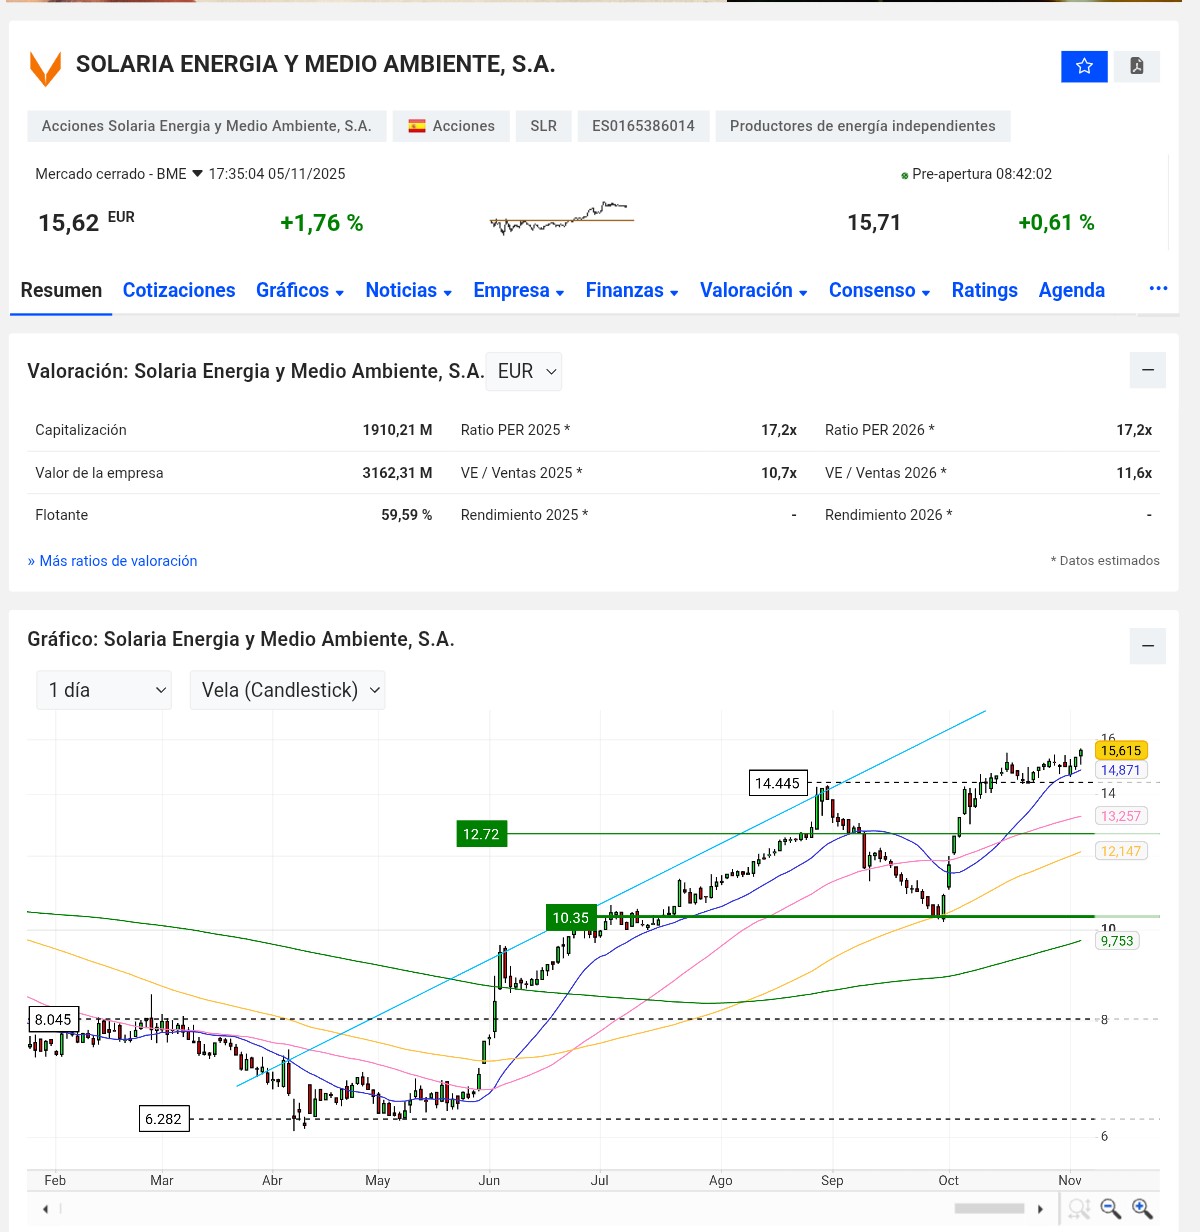
Task: Open the Ratings tab
Action: click(x=984, y=290)
